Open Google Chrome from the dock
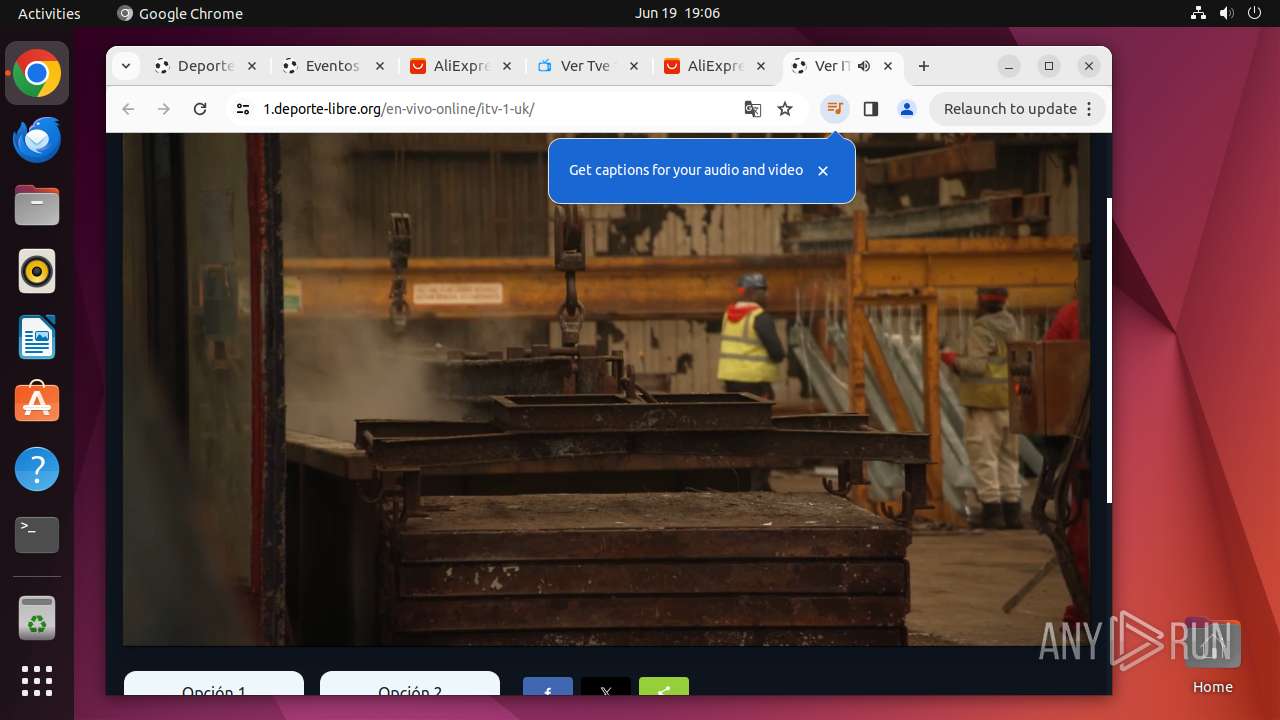Viewport: 1280px width, 720px height. point(37,74)
